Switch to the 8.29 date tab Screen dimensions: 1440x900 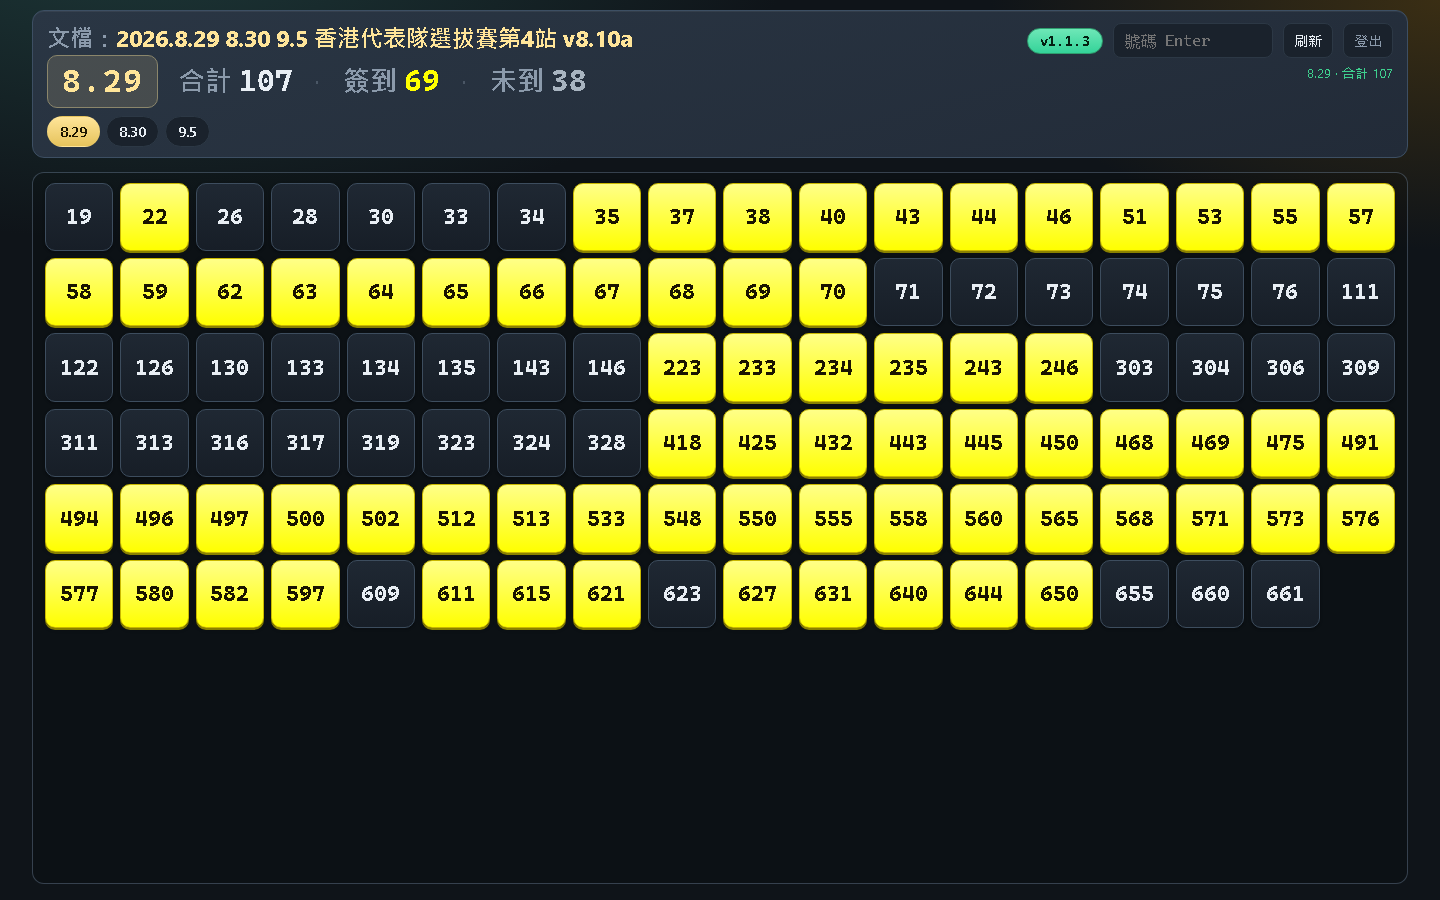click(73, 132)
